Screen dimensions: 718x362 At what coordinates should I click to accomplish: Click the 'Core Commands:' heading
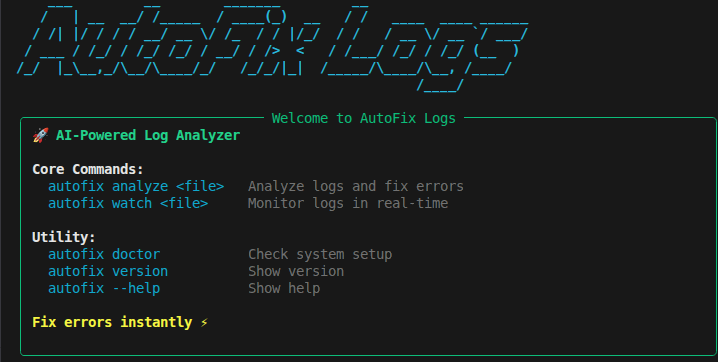(88, 169)
